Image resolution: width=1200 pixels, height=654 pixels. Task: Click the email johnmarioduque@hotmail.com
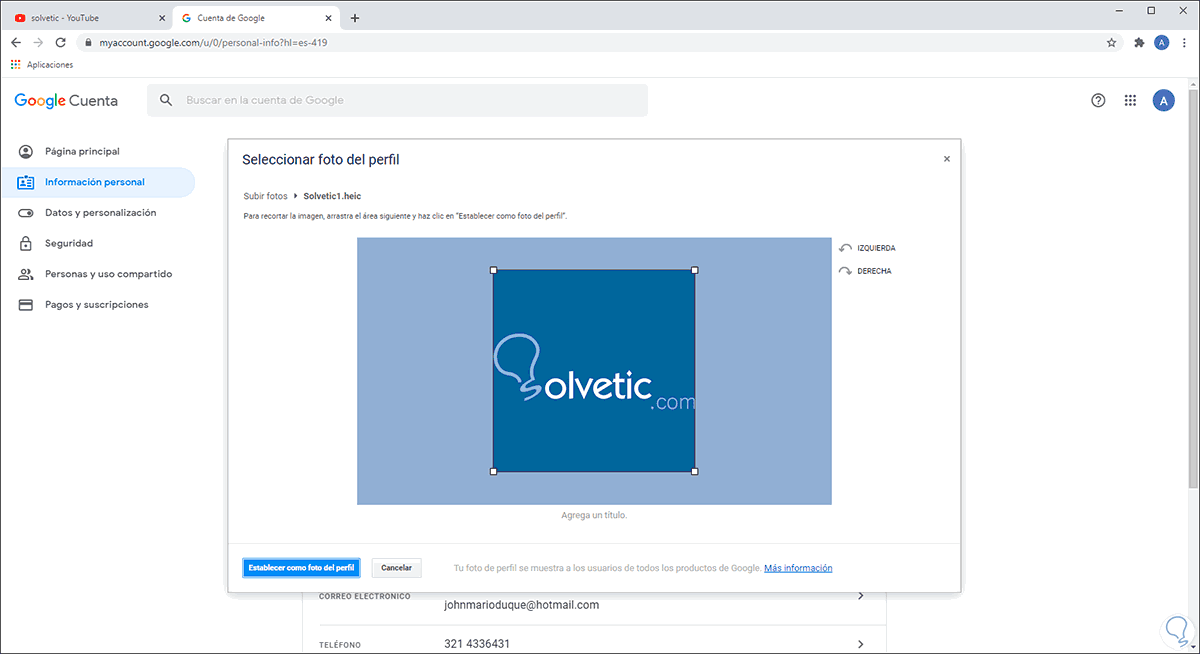pos(521,605)
